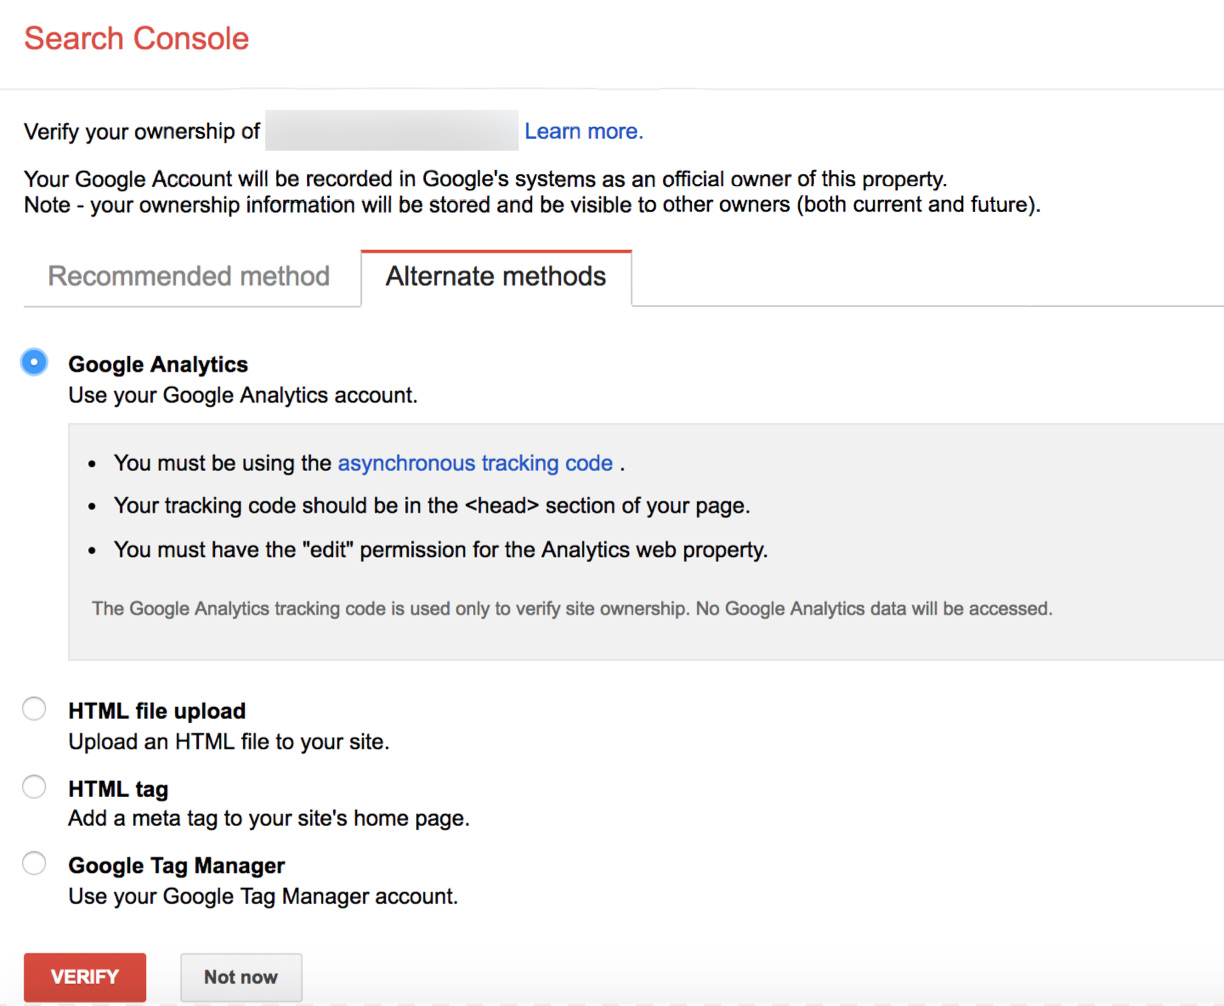Click the "No Google Analytics data will be accessed" note
The height and width of the screenshot is (1006, 1224).
[x=572, y=608]
